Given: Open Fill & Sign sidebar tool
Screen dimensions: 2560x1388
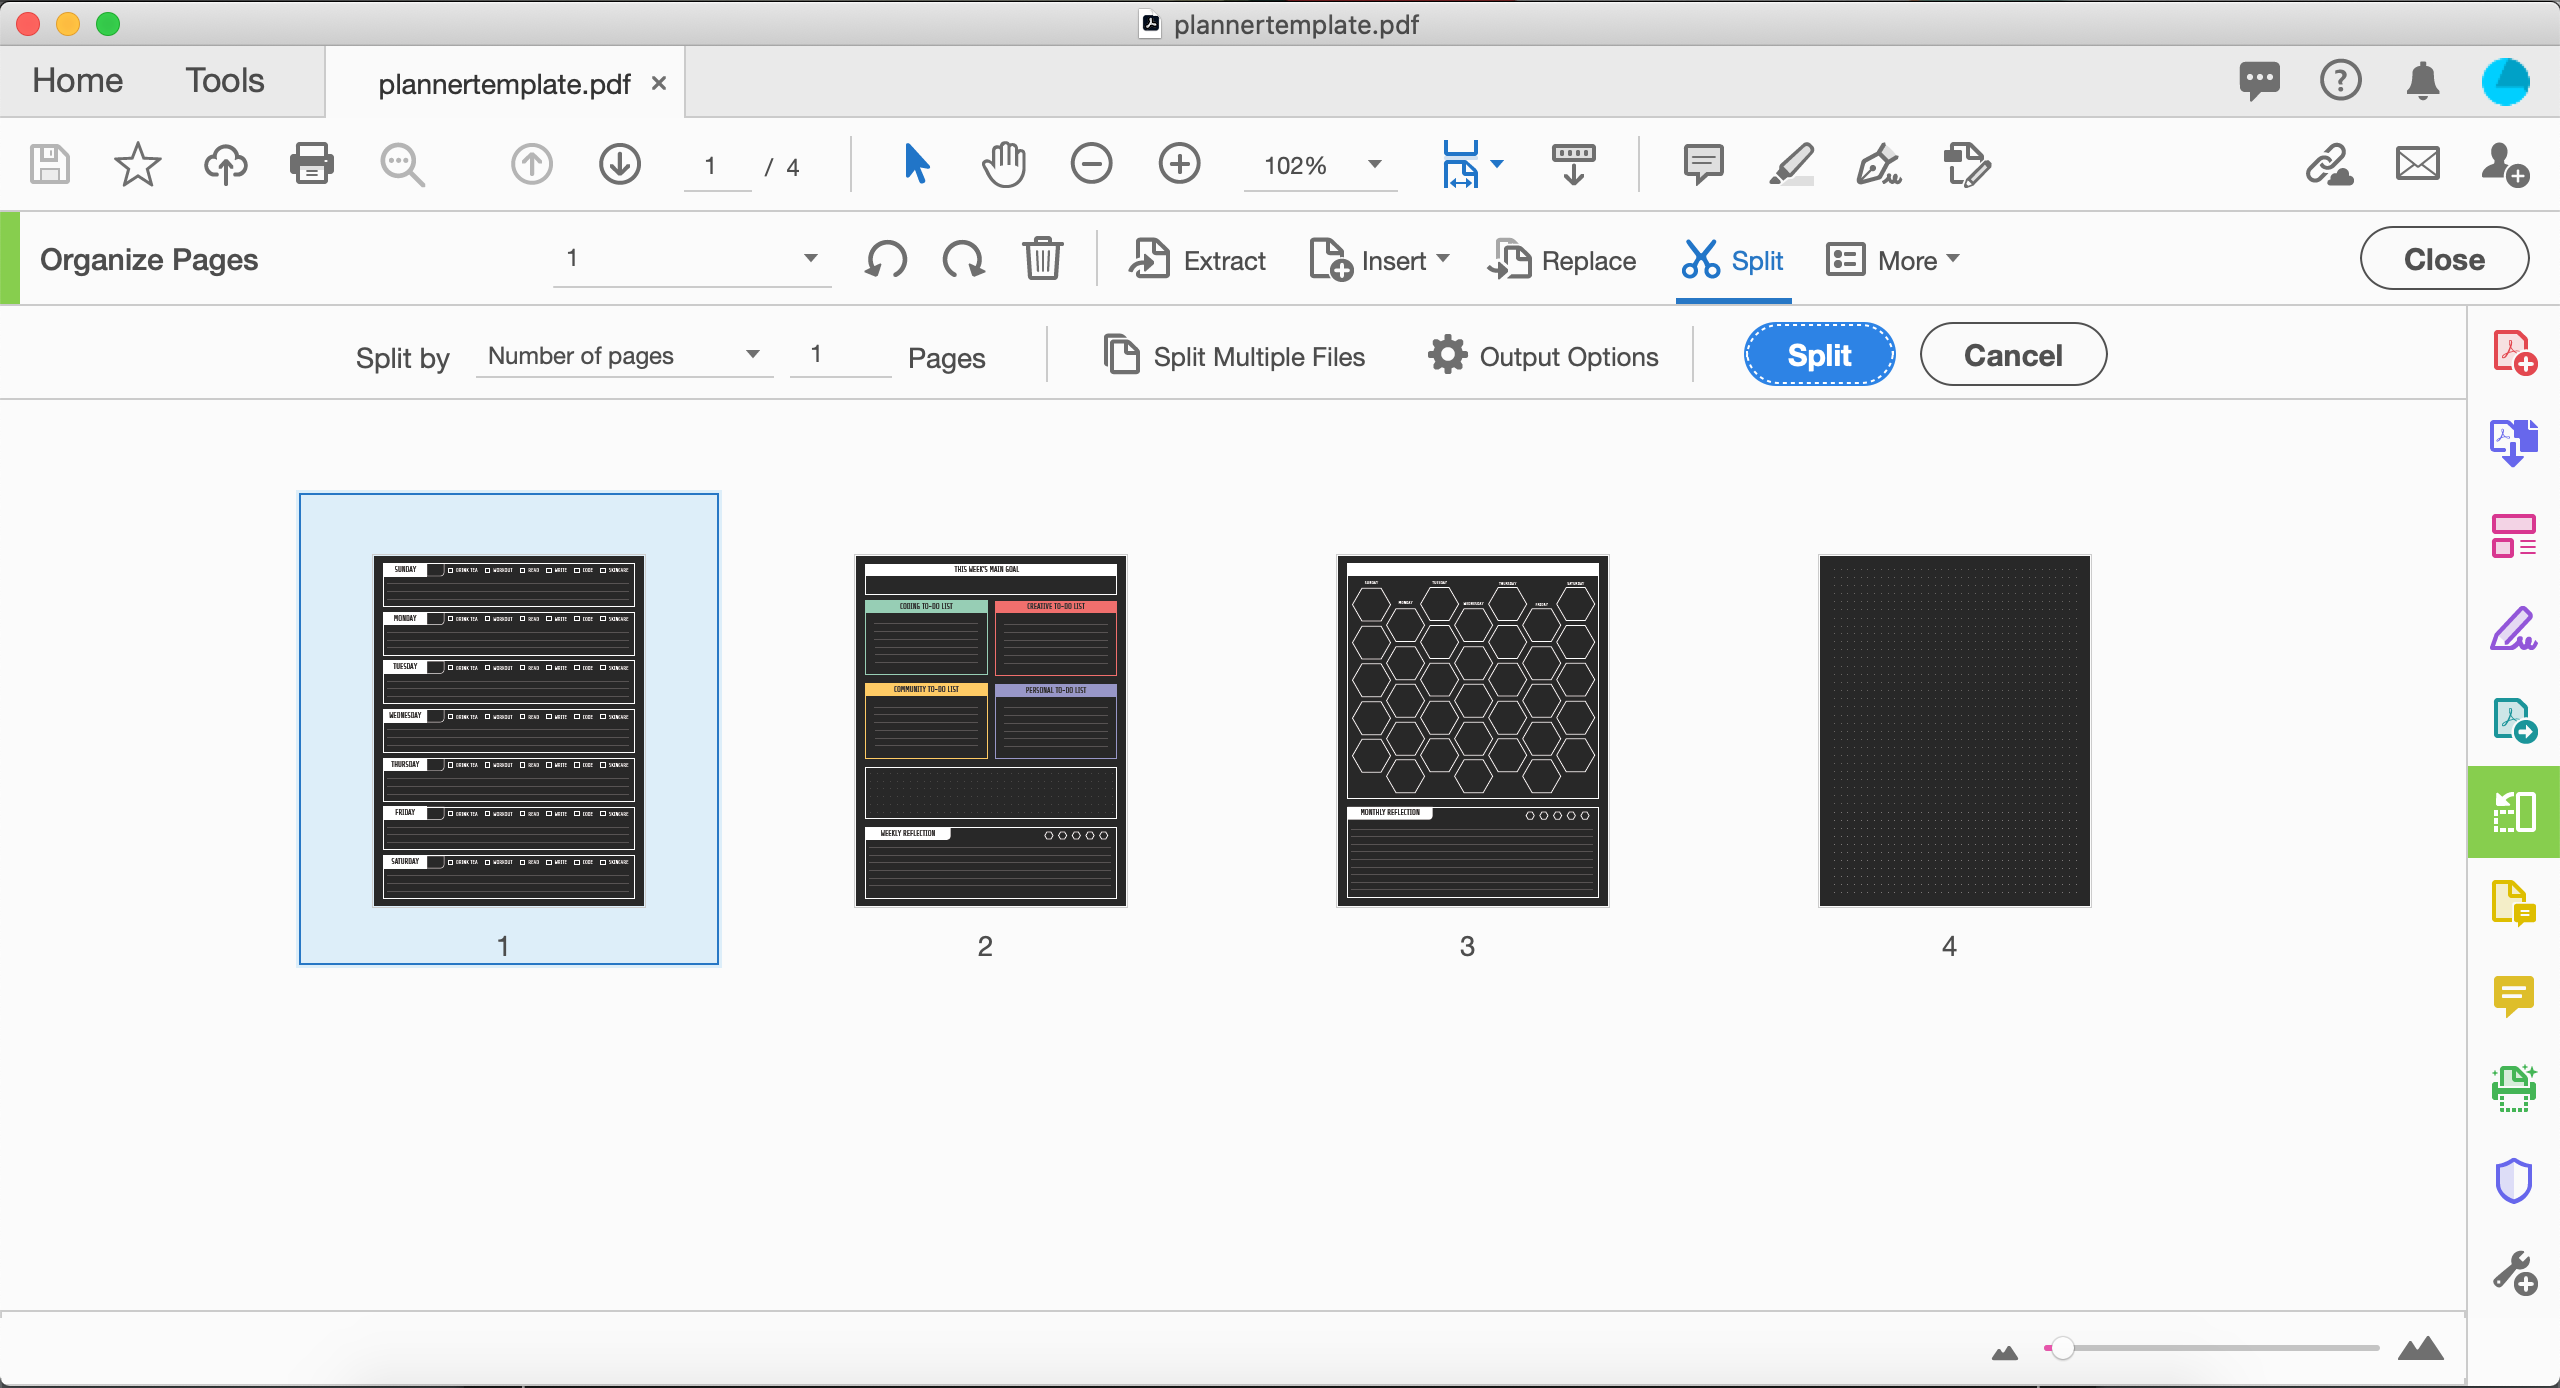Looking at the screenshot, I should (x=2513, y=629).
